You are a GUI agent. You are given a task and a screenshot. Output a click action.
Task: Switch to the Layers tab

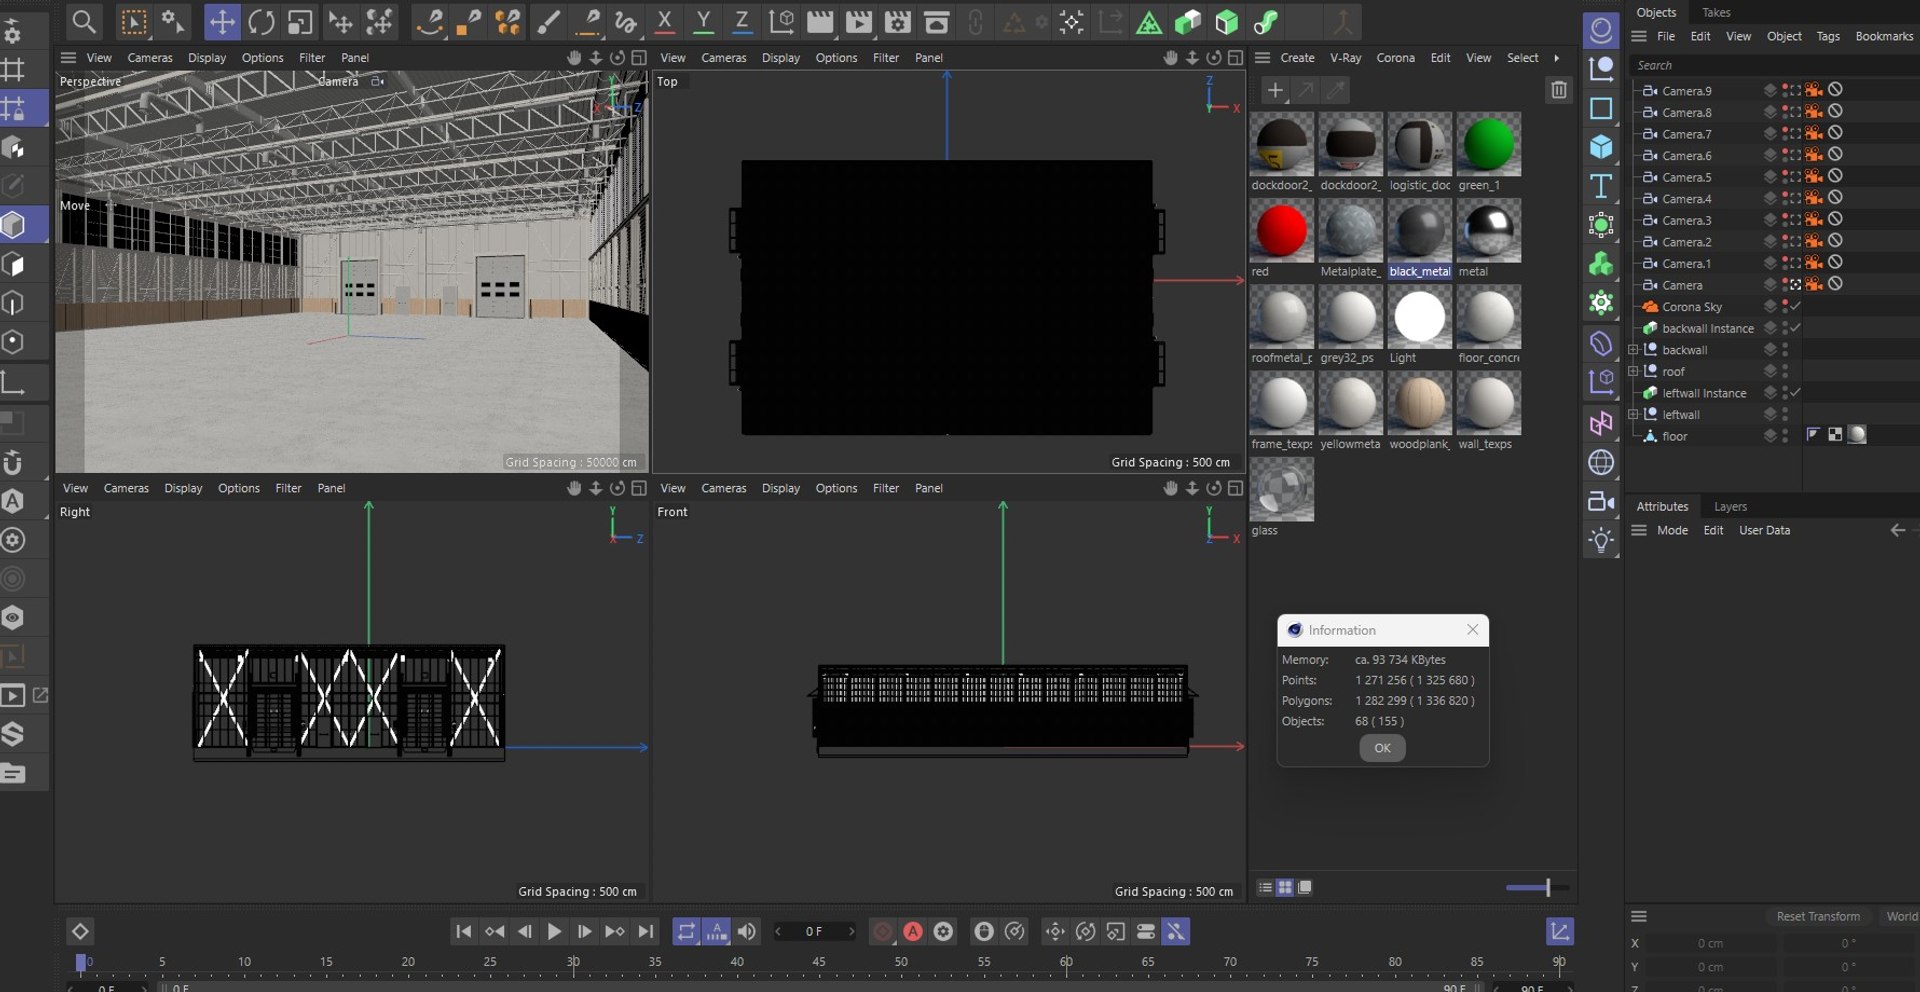[x=1730, y=507]
